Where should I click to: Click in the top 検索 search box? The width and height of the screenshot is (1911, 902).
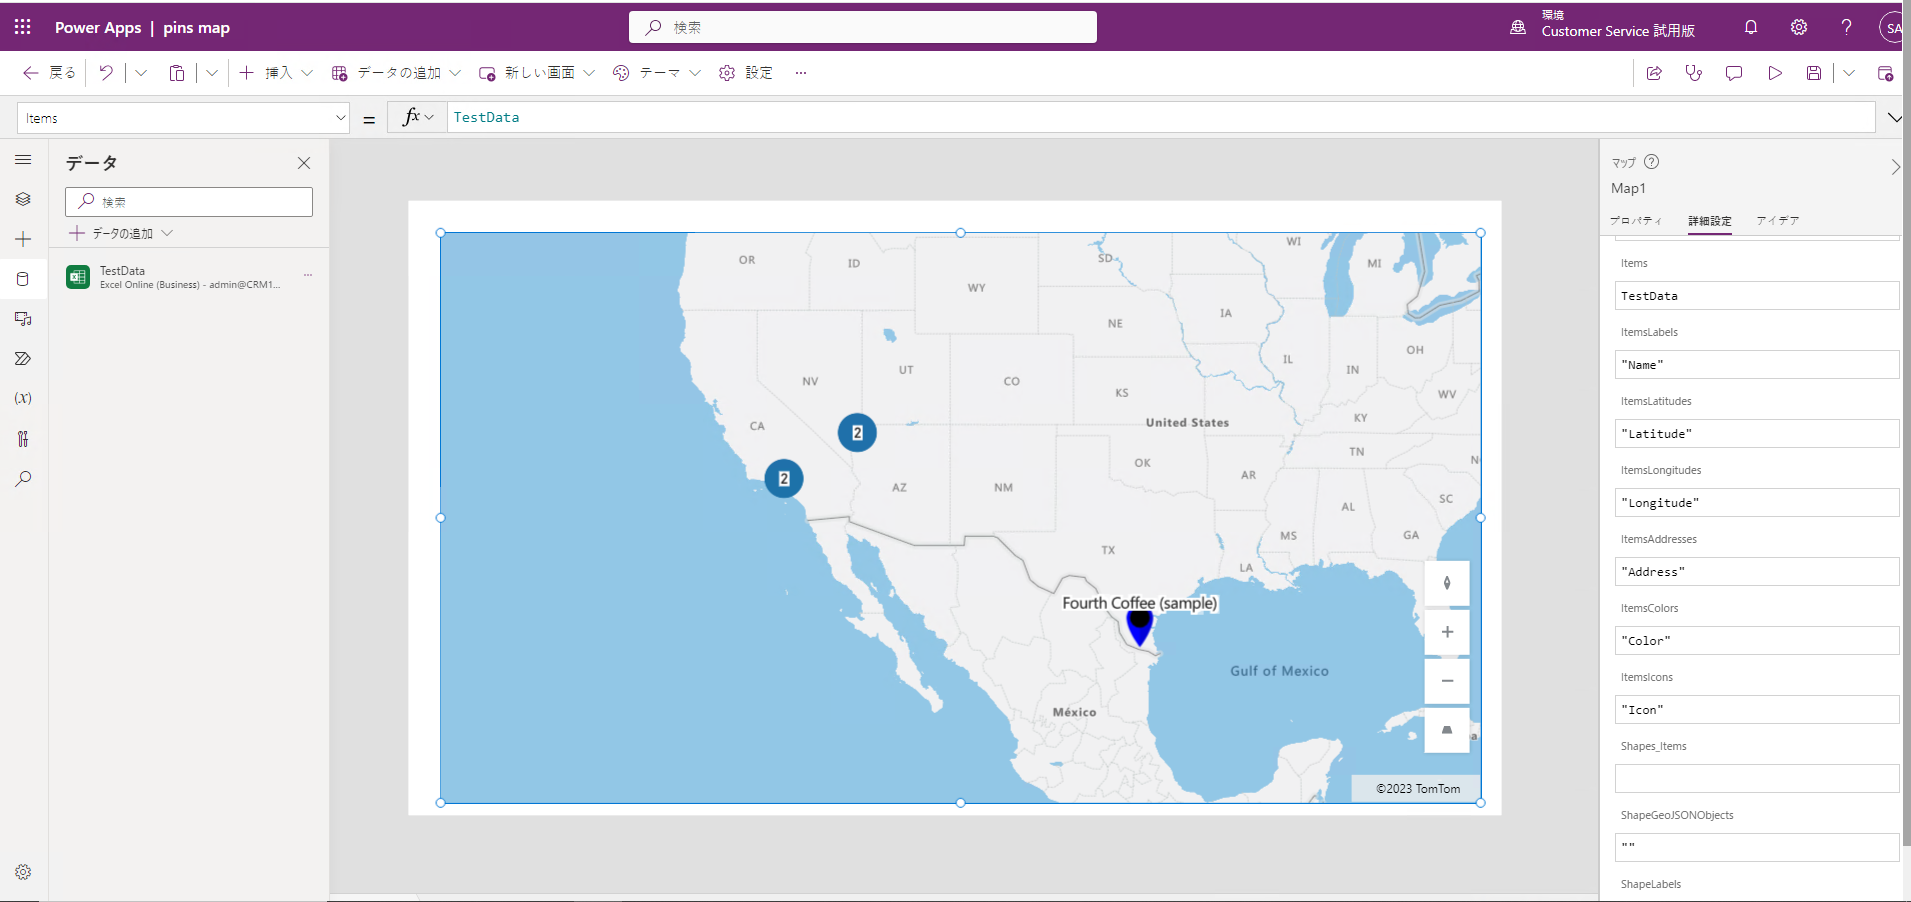tap(863, 27)
